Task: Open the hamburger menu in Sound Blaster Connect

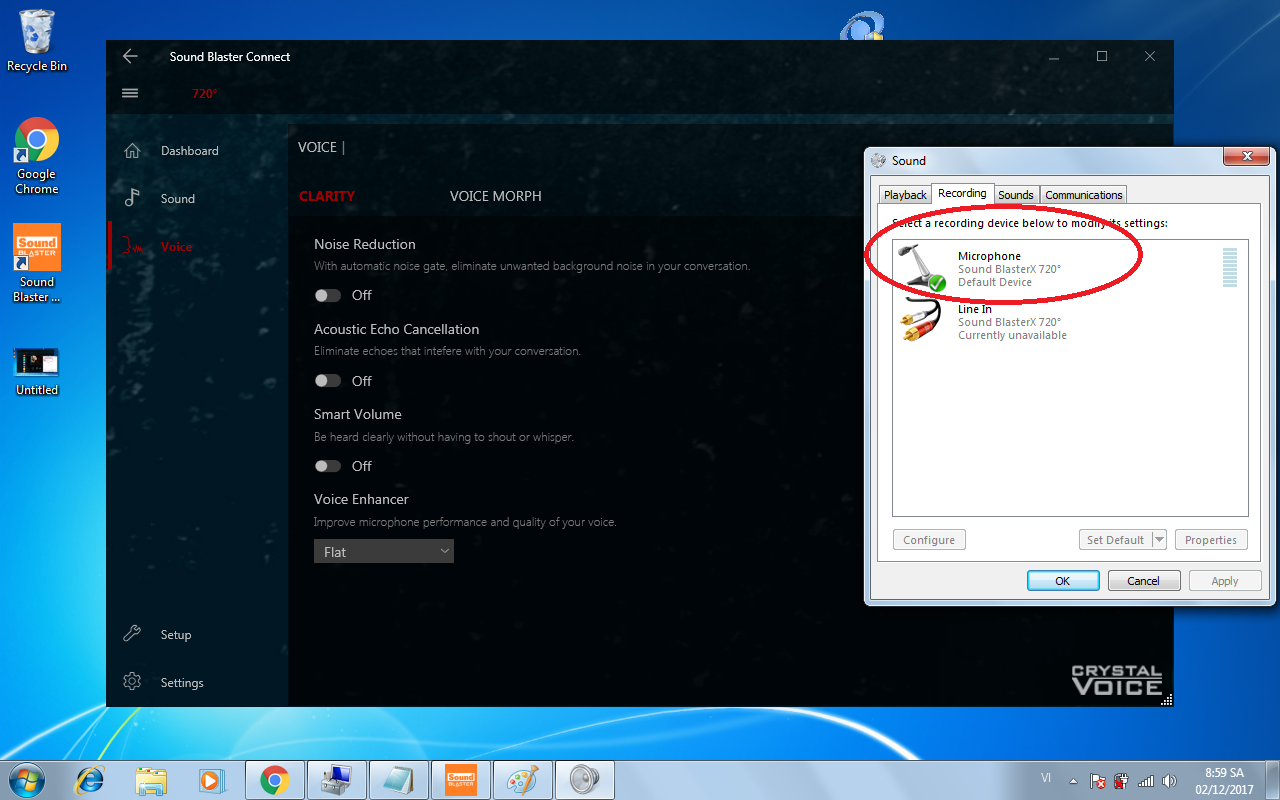Action: pyautogui.click(x=130, y=93)
